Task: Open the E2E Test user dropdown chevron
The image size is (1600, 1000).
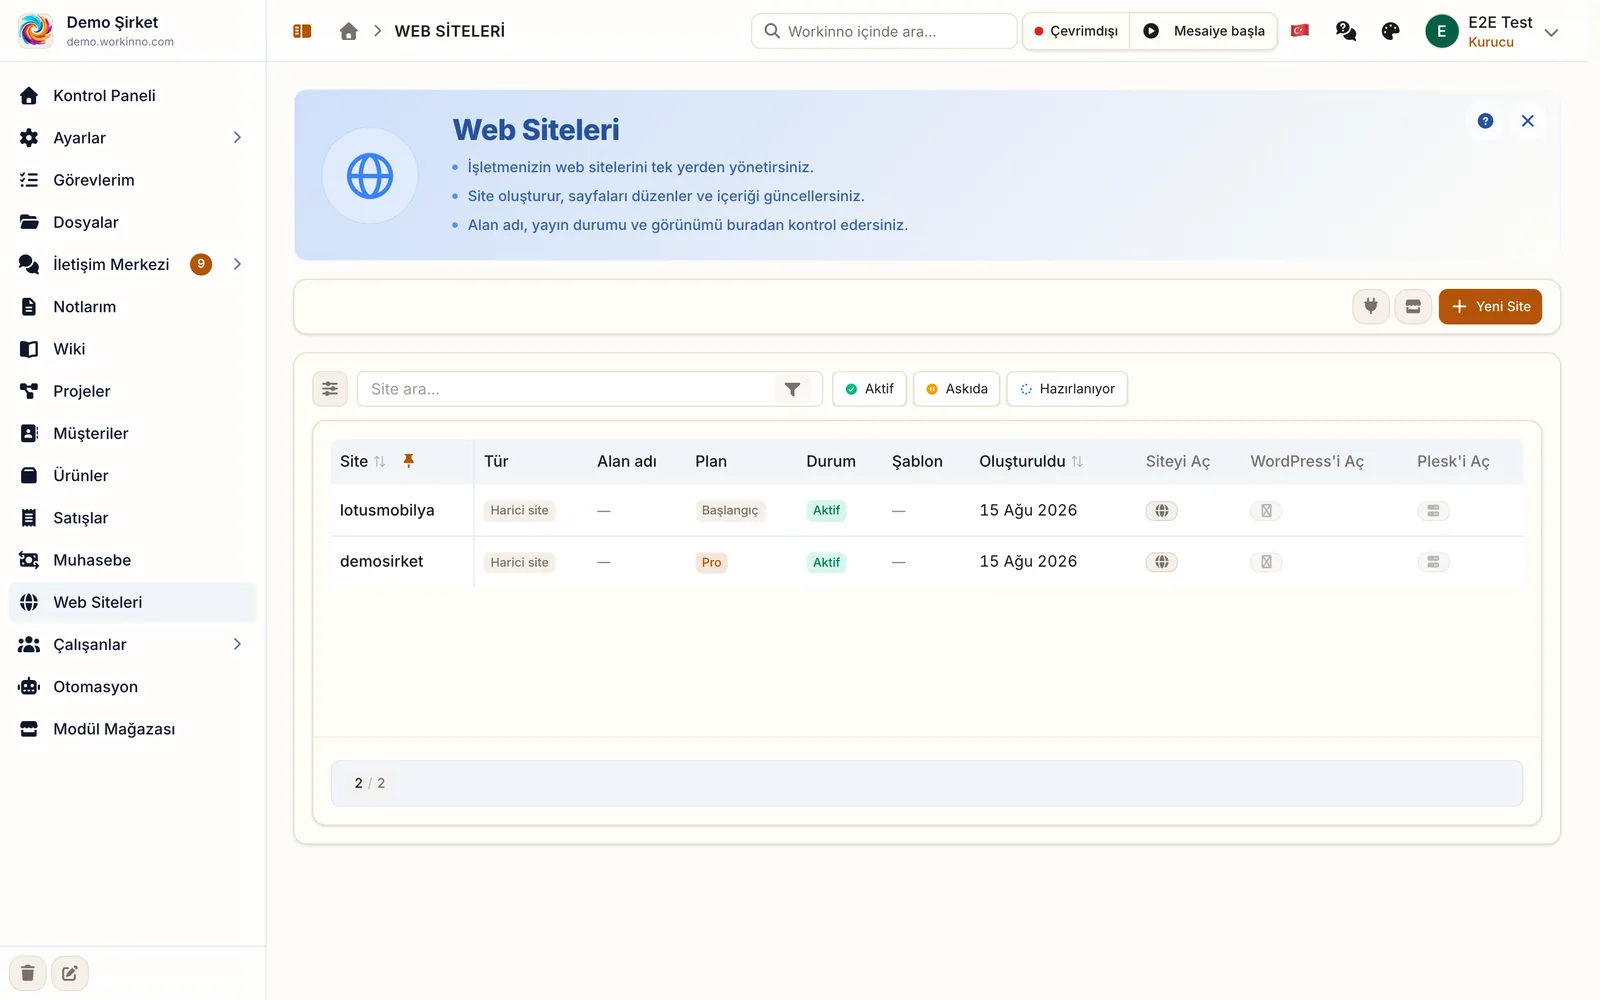Action: [1551, 33]
